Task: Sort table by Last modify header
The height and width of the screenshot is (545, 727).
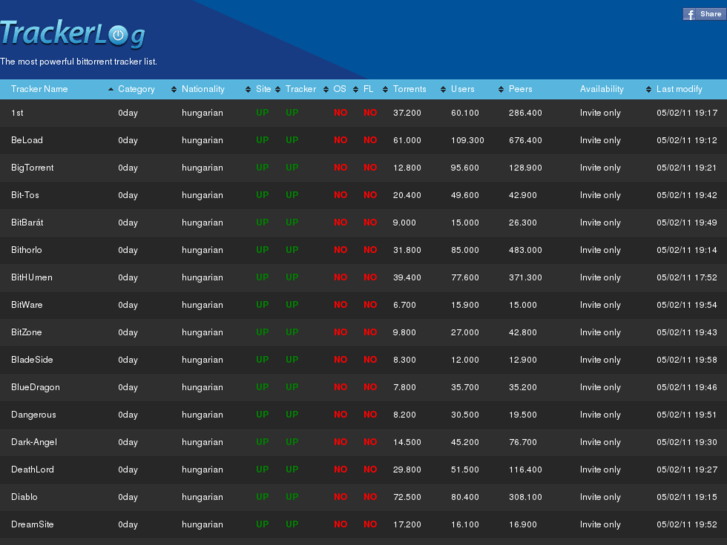Action: 679,89
